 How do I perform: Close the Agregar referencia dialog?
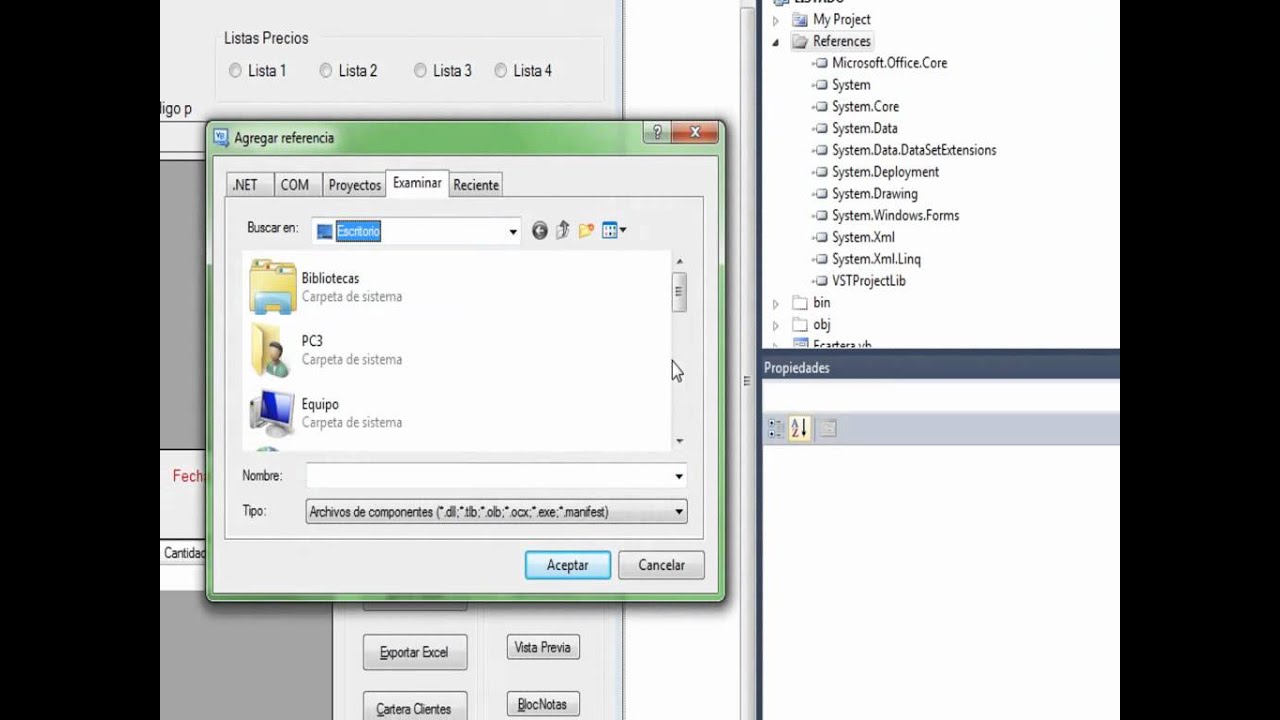point(694,132)
